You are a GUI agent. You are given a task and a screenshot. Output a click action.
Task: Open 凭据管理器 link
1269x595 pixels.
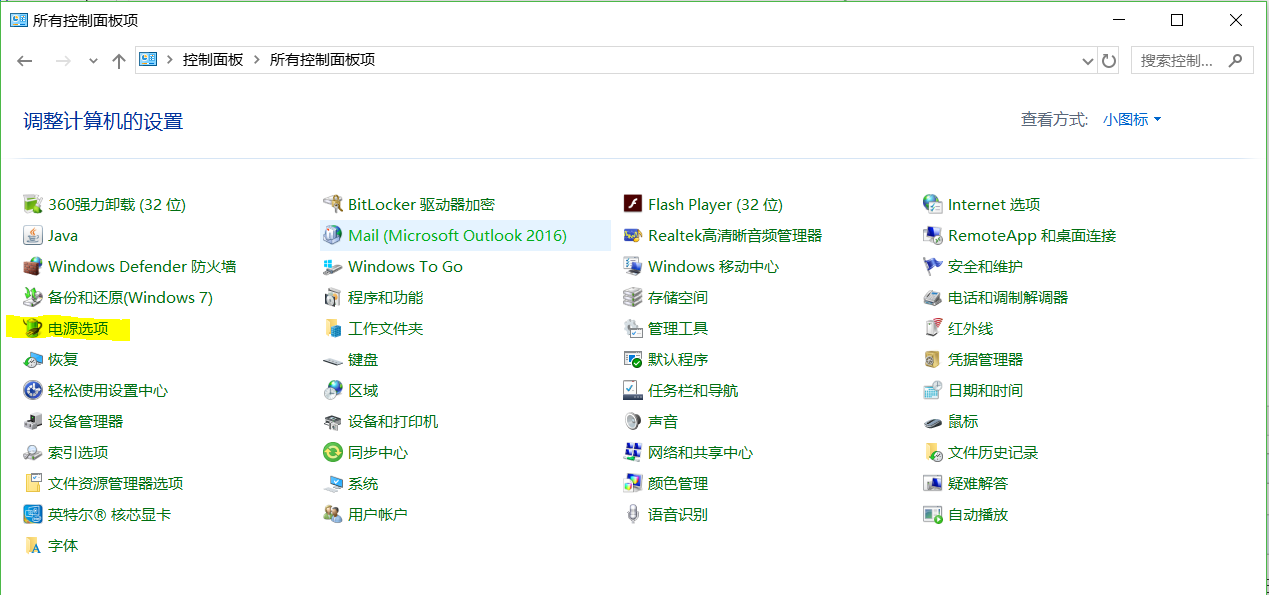985,359
